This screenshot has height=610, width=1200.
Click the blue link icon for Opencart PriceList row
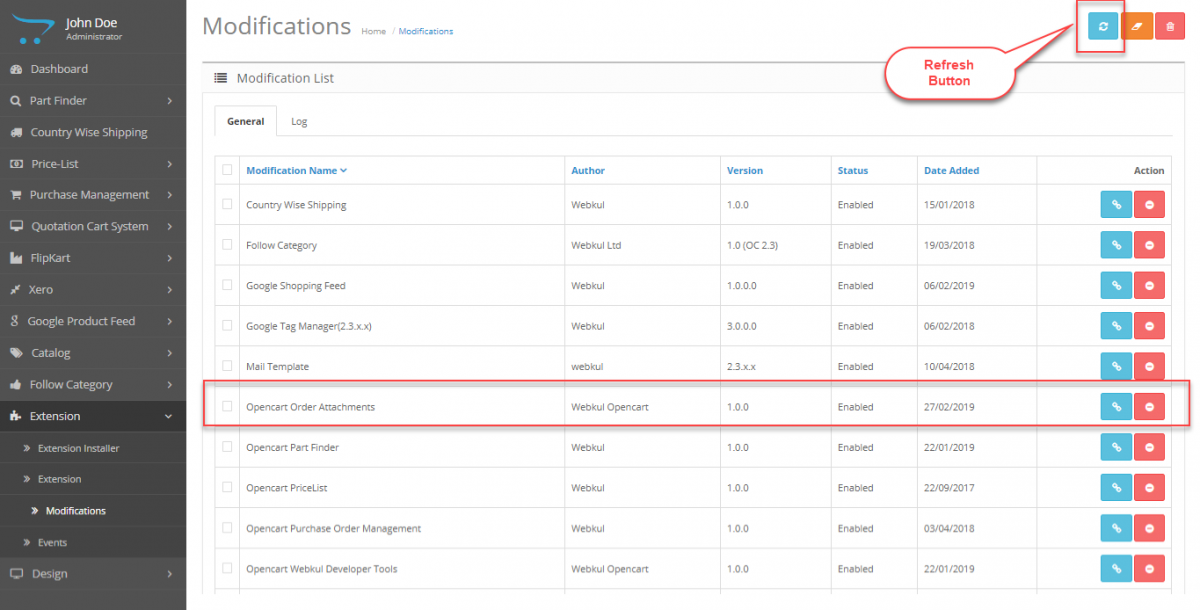pos(1116,487)
